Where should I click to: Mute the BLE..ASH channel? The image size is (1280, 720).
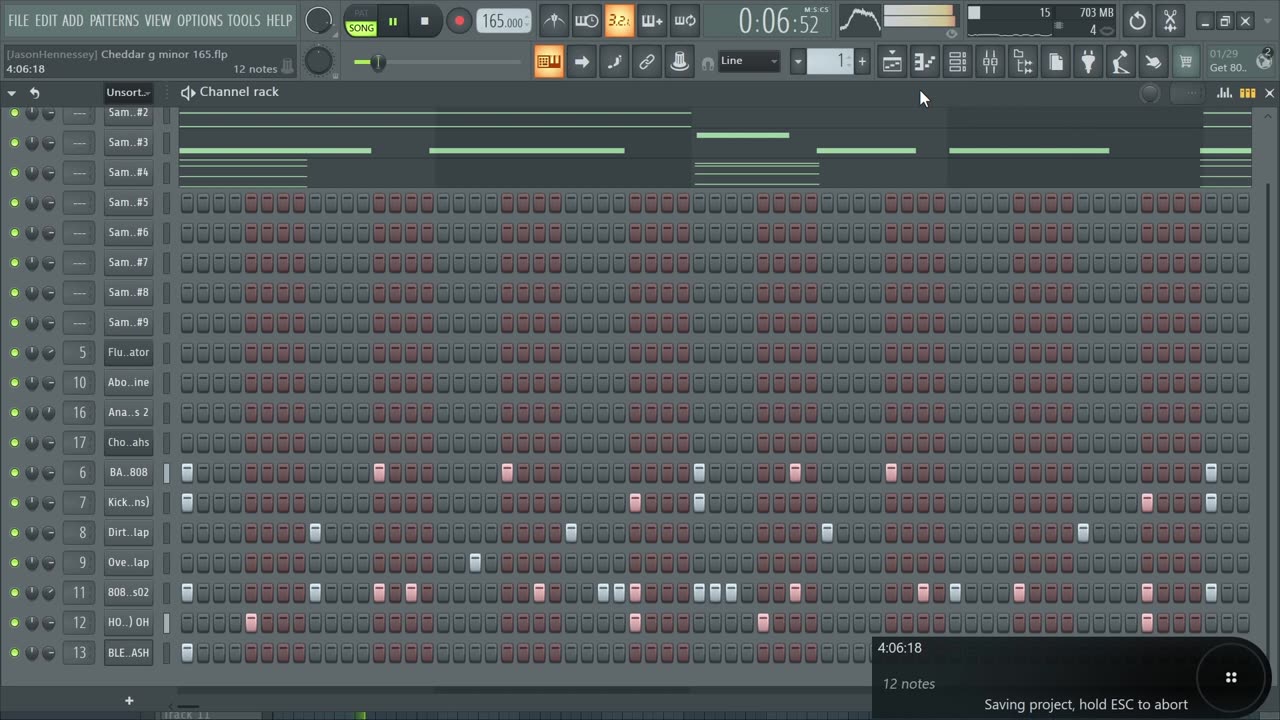pos(14,652)
